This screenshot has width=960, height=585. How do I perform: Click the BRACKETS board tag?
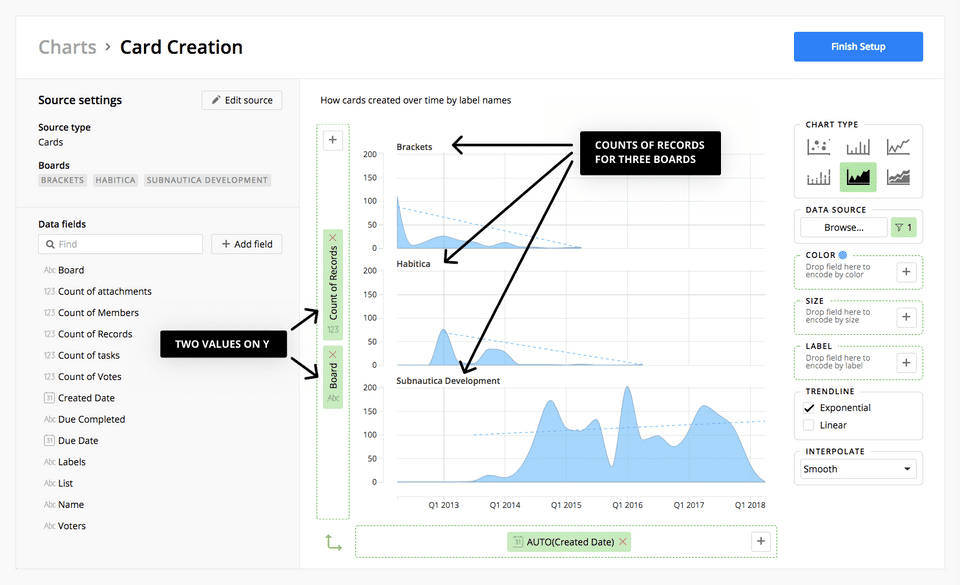coord(62,180)
